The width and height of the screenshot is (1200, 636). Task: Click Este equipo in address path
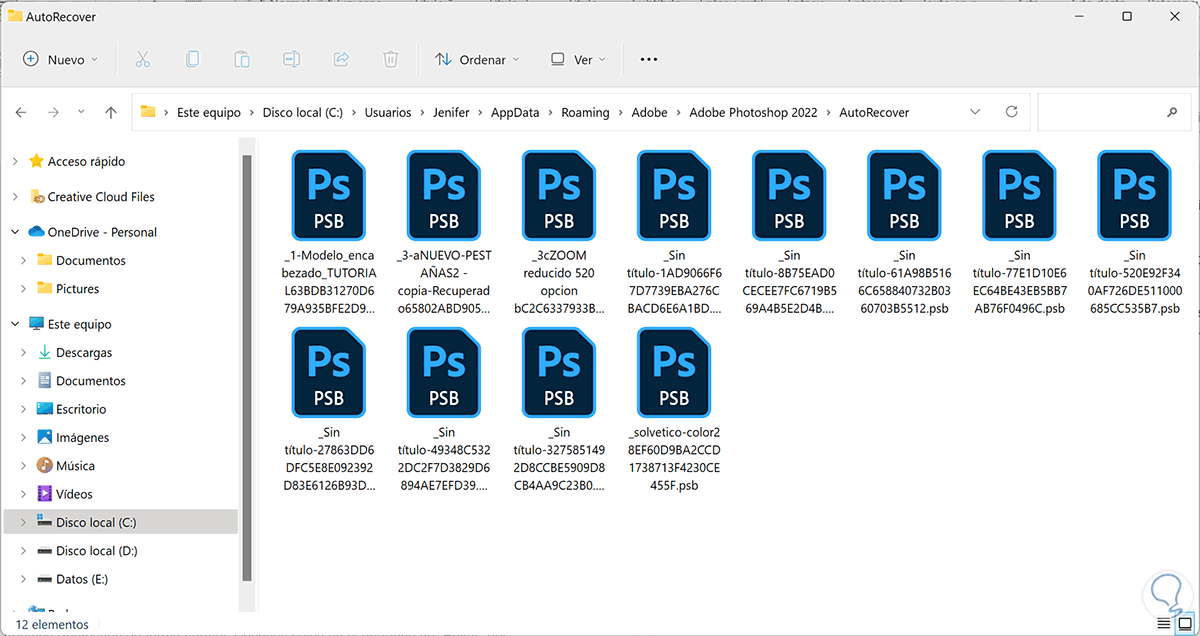point(209,113)
